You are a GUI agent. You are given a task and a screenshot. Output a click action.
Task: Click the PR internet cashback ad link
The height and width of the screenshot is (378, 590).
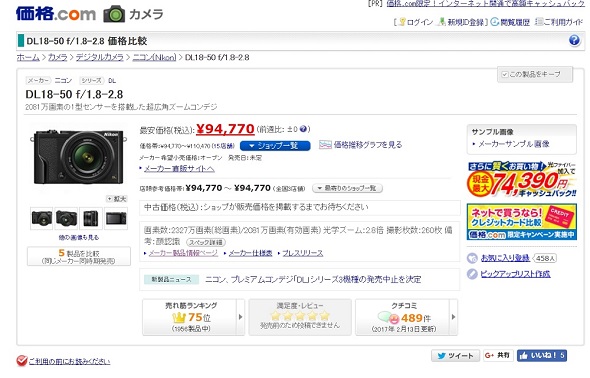[x=485, y=3]
